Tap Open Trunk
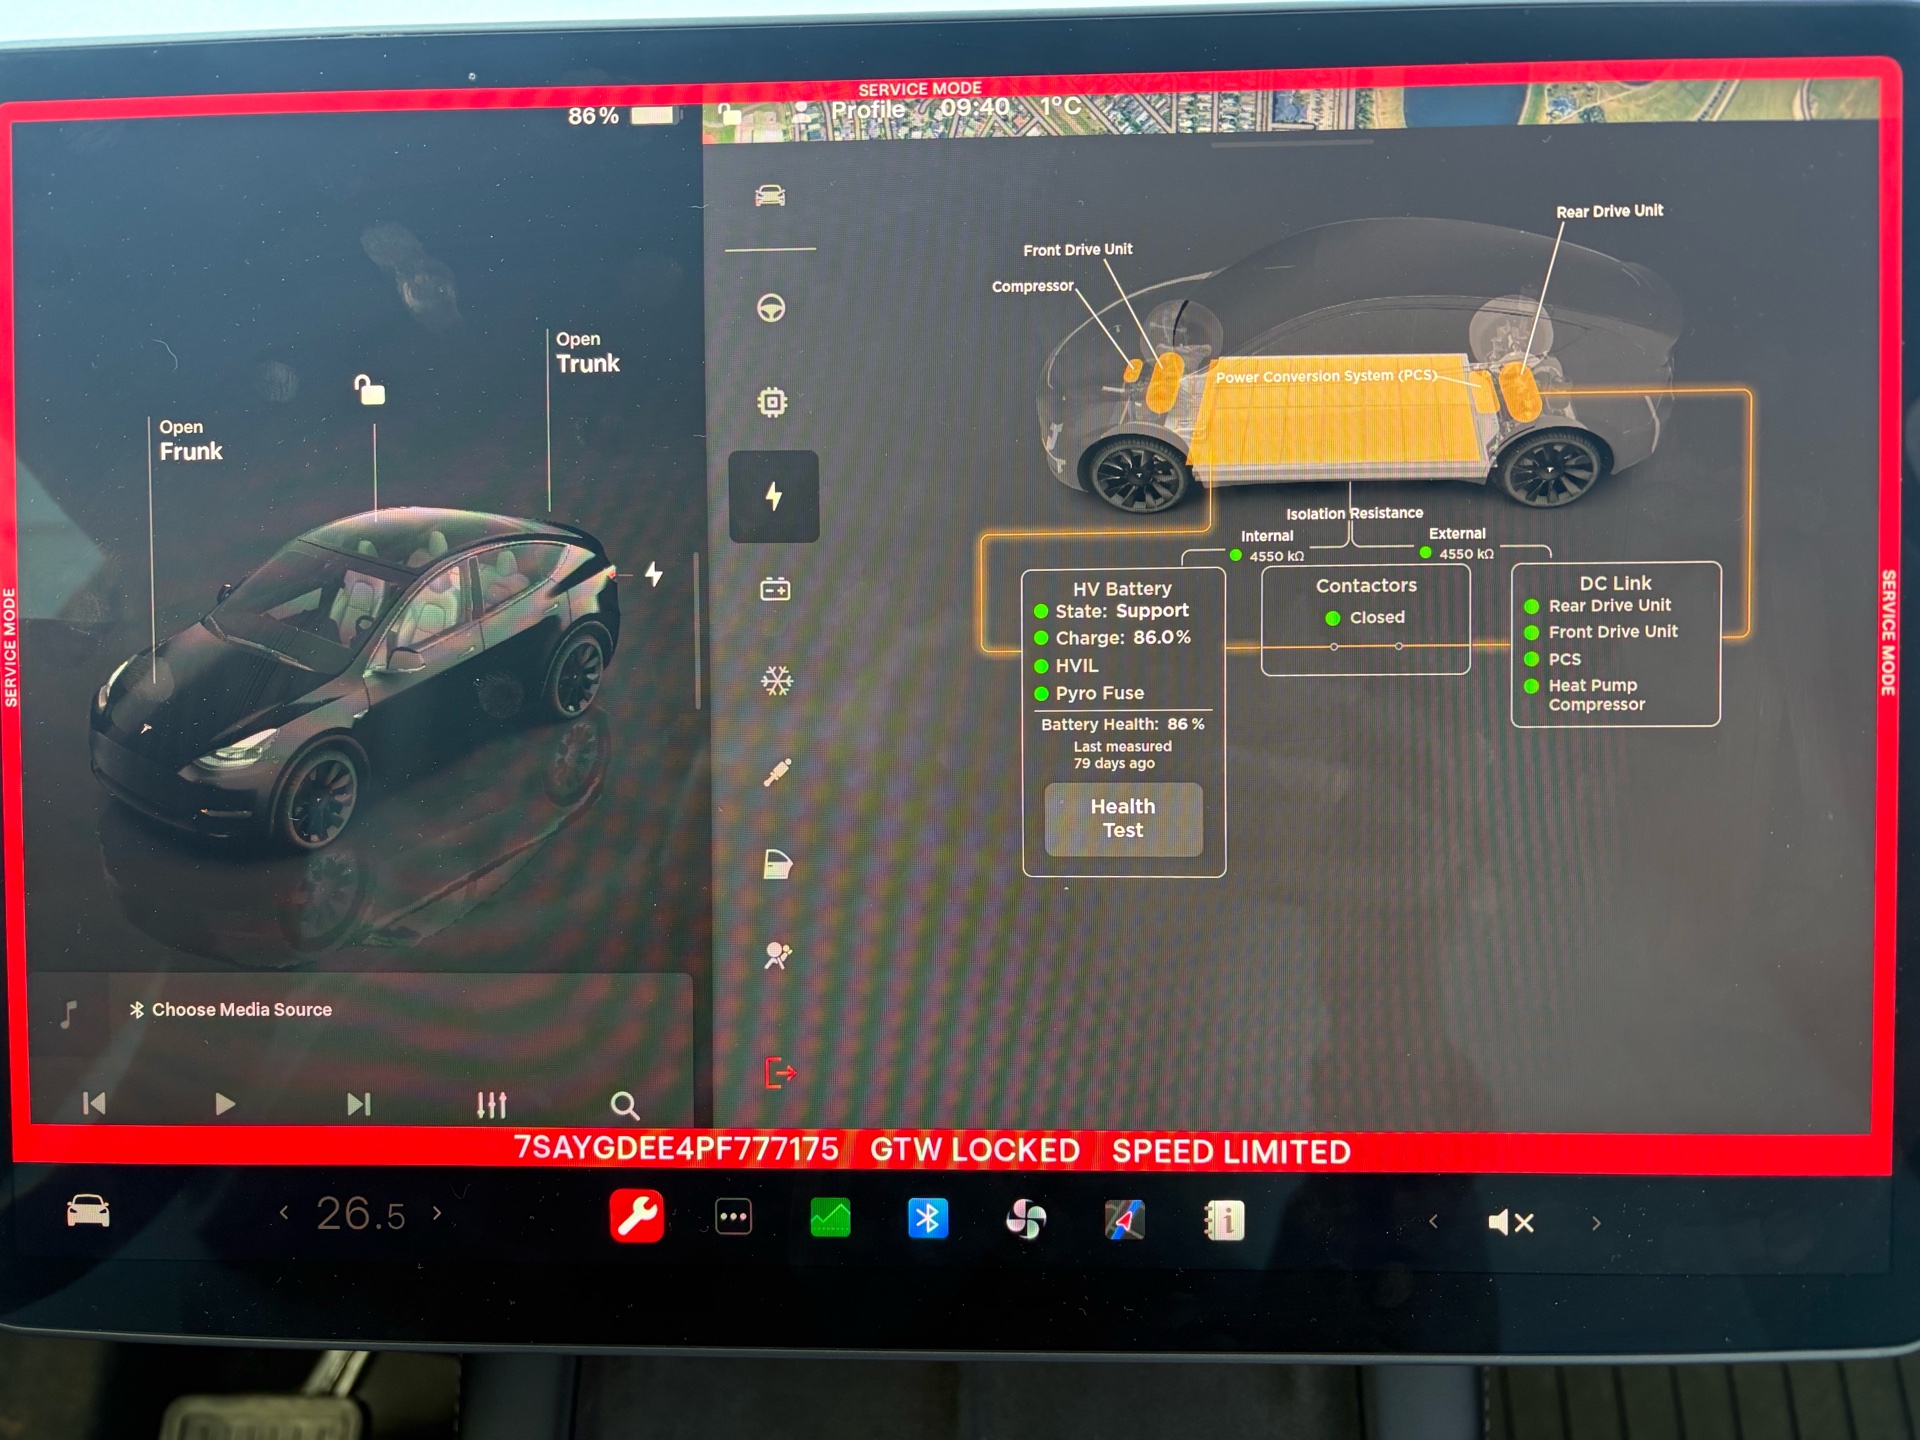Image resolution: width=1920 pixels, height=1440 pixels. click(588, 353)
